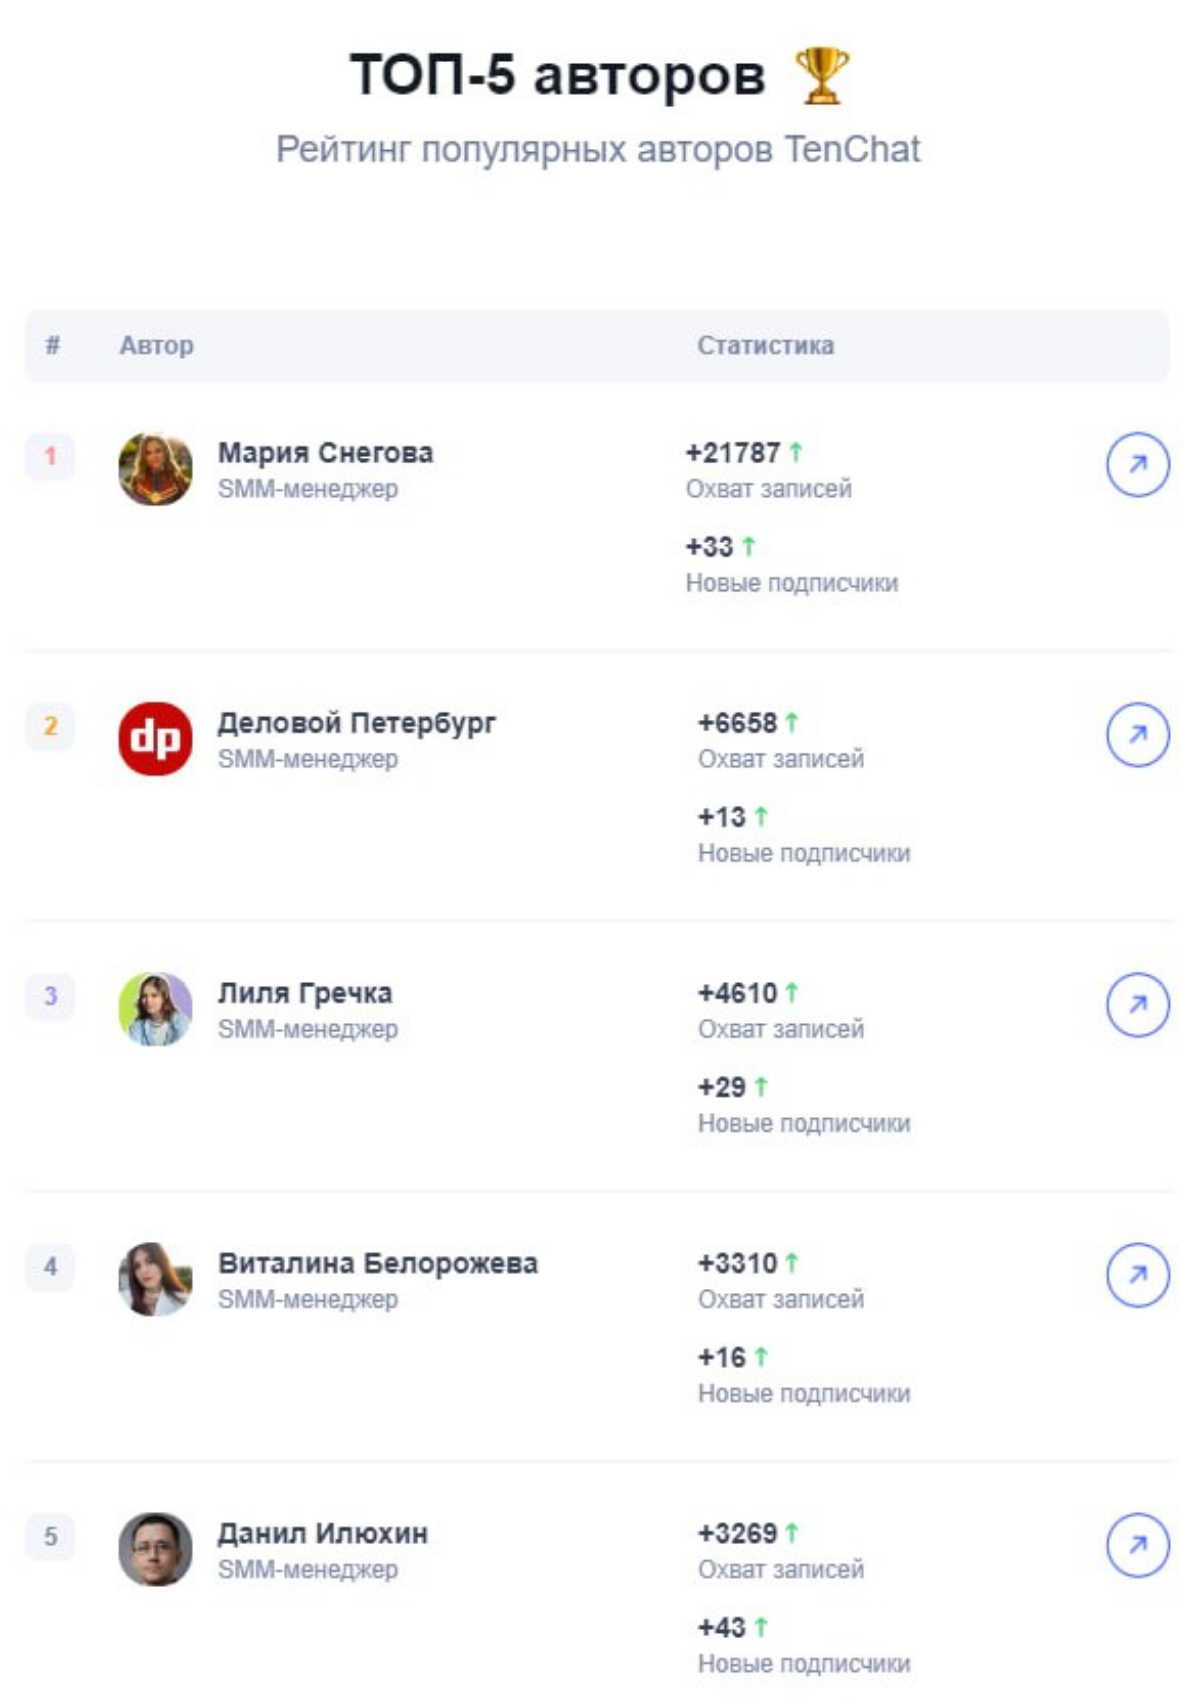
Task: Click the +33 new subscribers value
Action: pyautogui.click(x=709, y=547)
